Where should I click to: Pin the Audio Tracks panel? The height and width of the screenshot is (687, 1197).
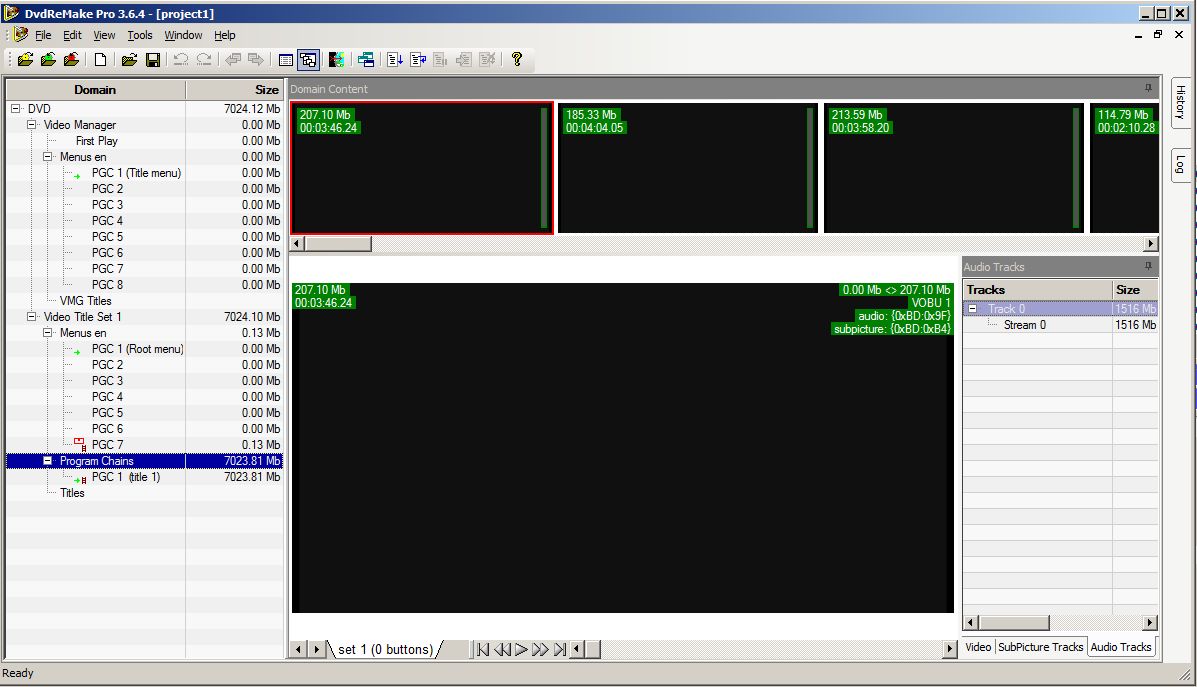(x=1149, y=267)
